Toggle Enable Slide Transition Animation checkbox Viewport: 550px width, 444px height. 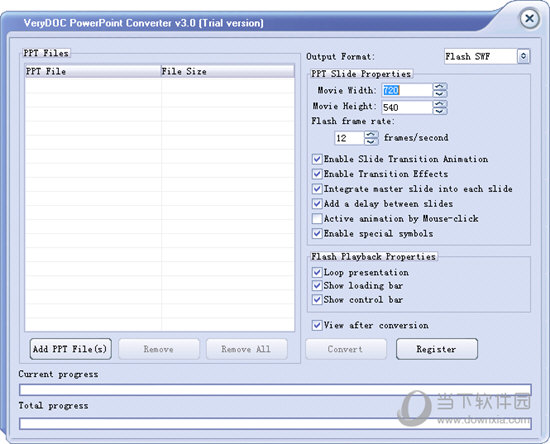point(317,159)
